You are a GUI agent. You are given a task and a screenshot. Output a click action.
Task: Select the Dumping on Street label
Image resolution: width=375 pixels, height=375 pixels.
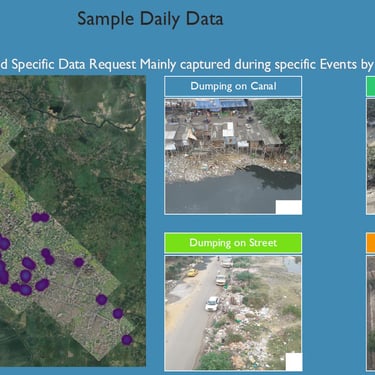(x=233, y=243)
